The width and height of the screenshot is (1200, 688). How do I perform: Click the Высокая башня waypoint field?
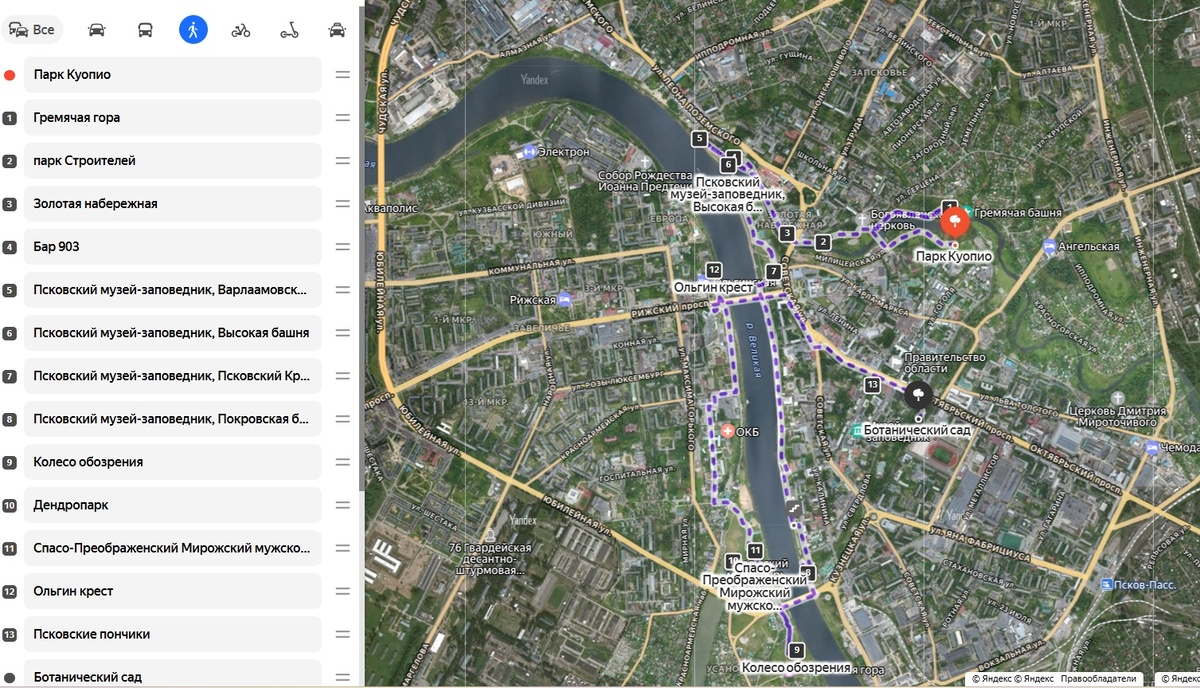click(x=172, y=333)
